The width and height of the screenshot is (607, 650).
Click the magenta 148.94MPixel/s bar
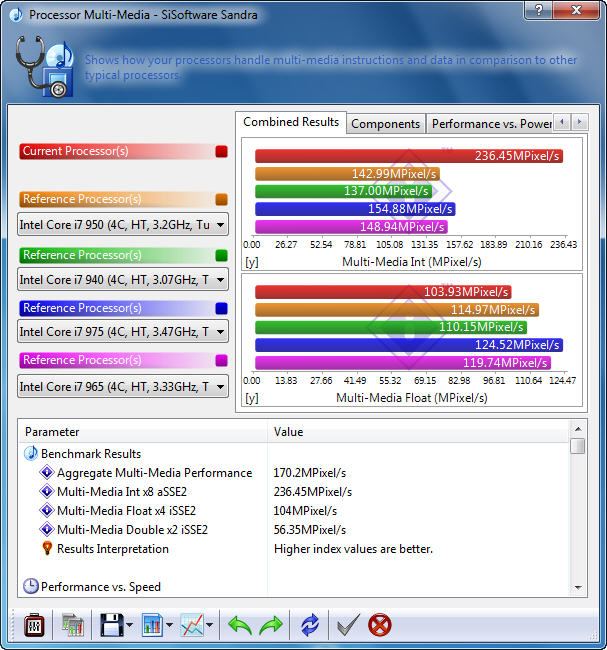[352, 227]
